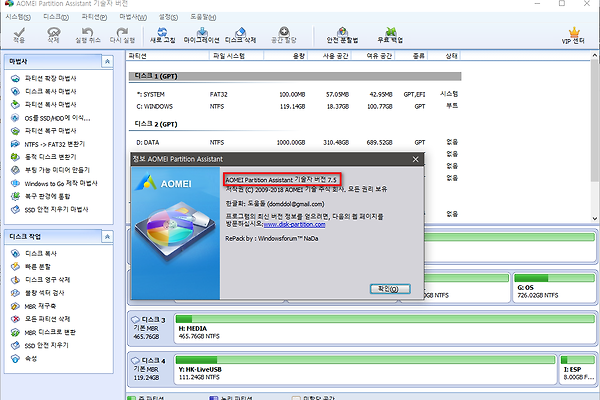This screenshot has height=400, width=600.
Task: Open the 안전 분할법 toolbar tool
Action: pos(342,35)
